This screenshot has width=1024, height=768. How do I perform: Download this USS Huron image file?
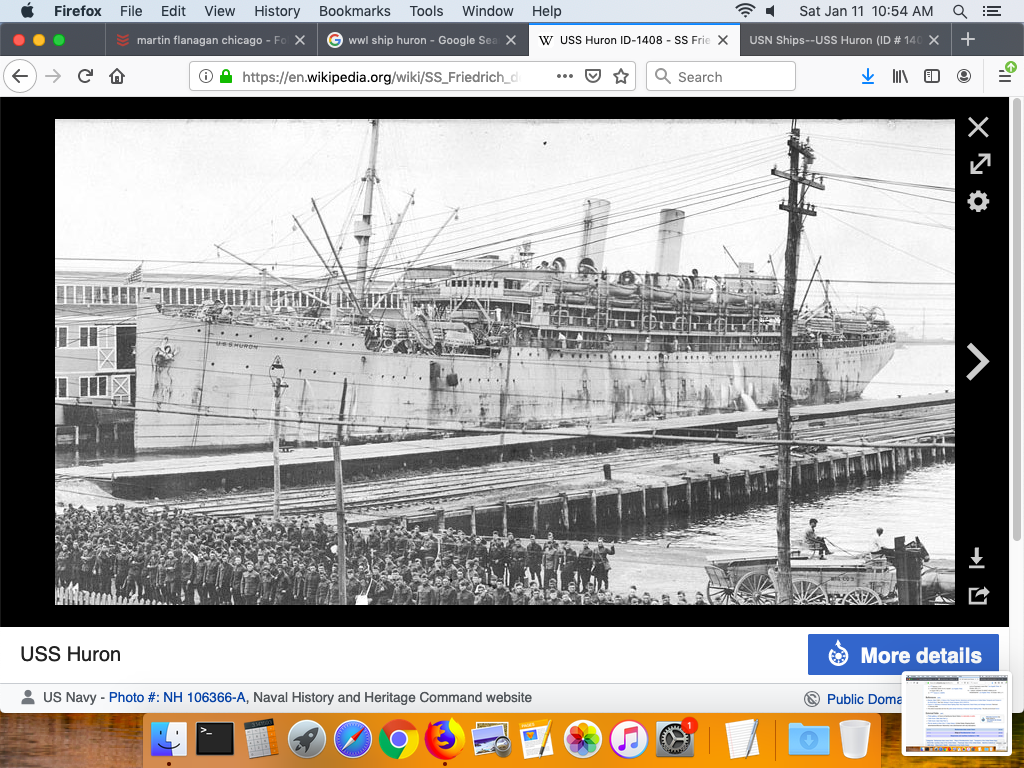(978, 558)
